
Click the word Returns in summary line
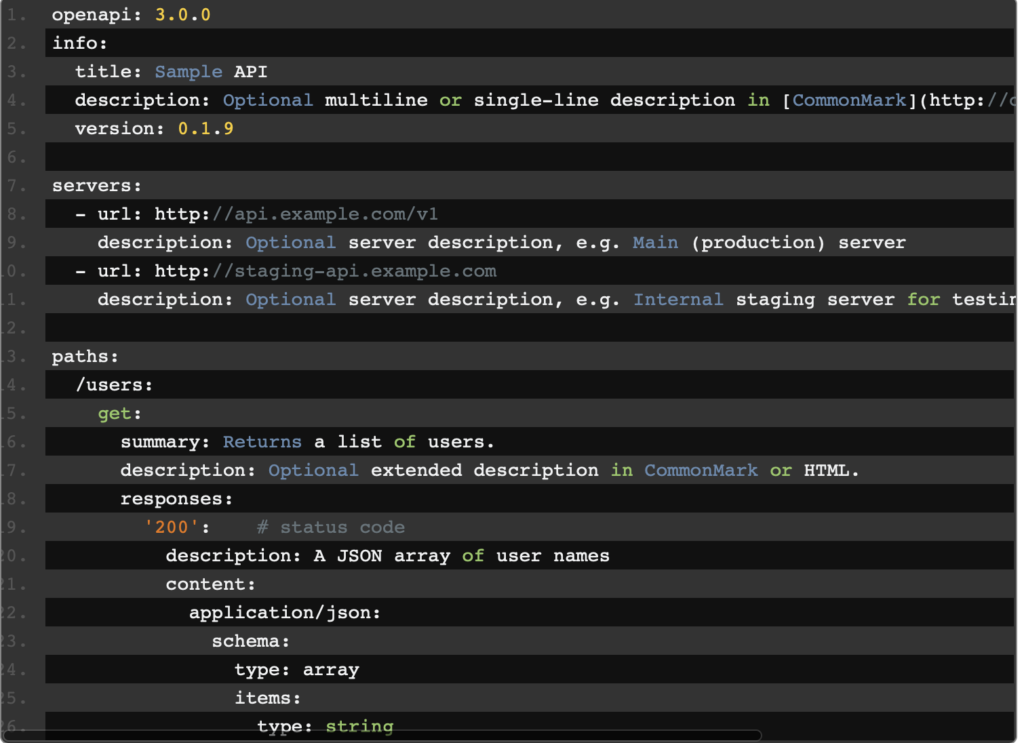(261, 442)
